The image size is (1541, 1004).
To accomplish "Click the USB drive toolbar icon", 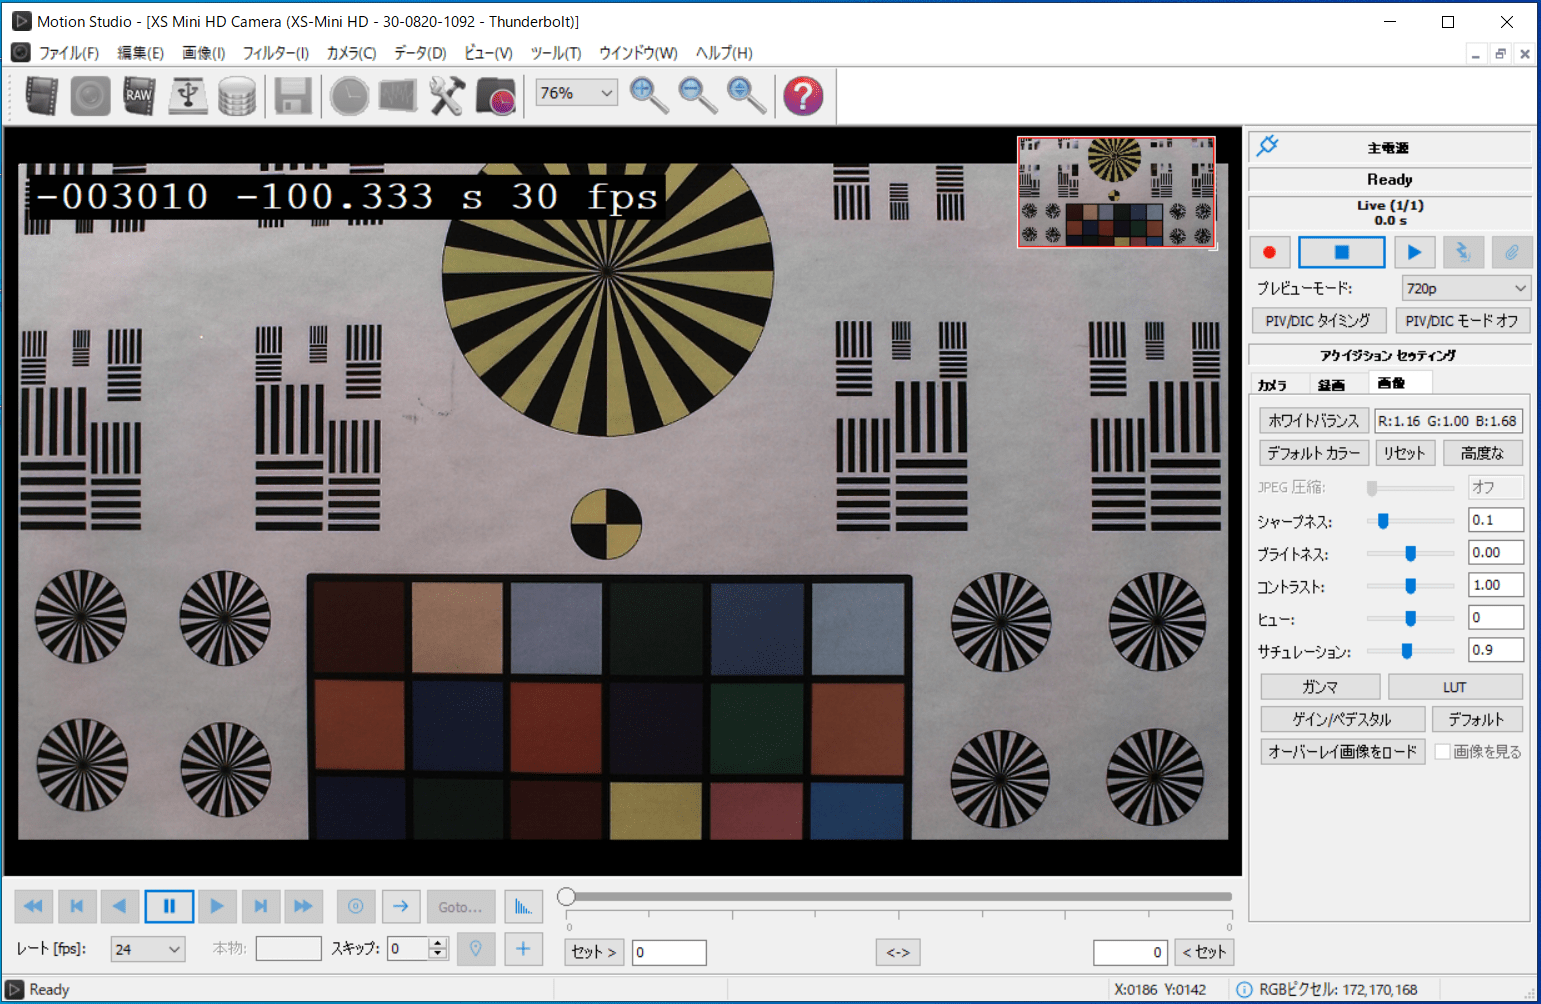I will click(188, 96).
